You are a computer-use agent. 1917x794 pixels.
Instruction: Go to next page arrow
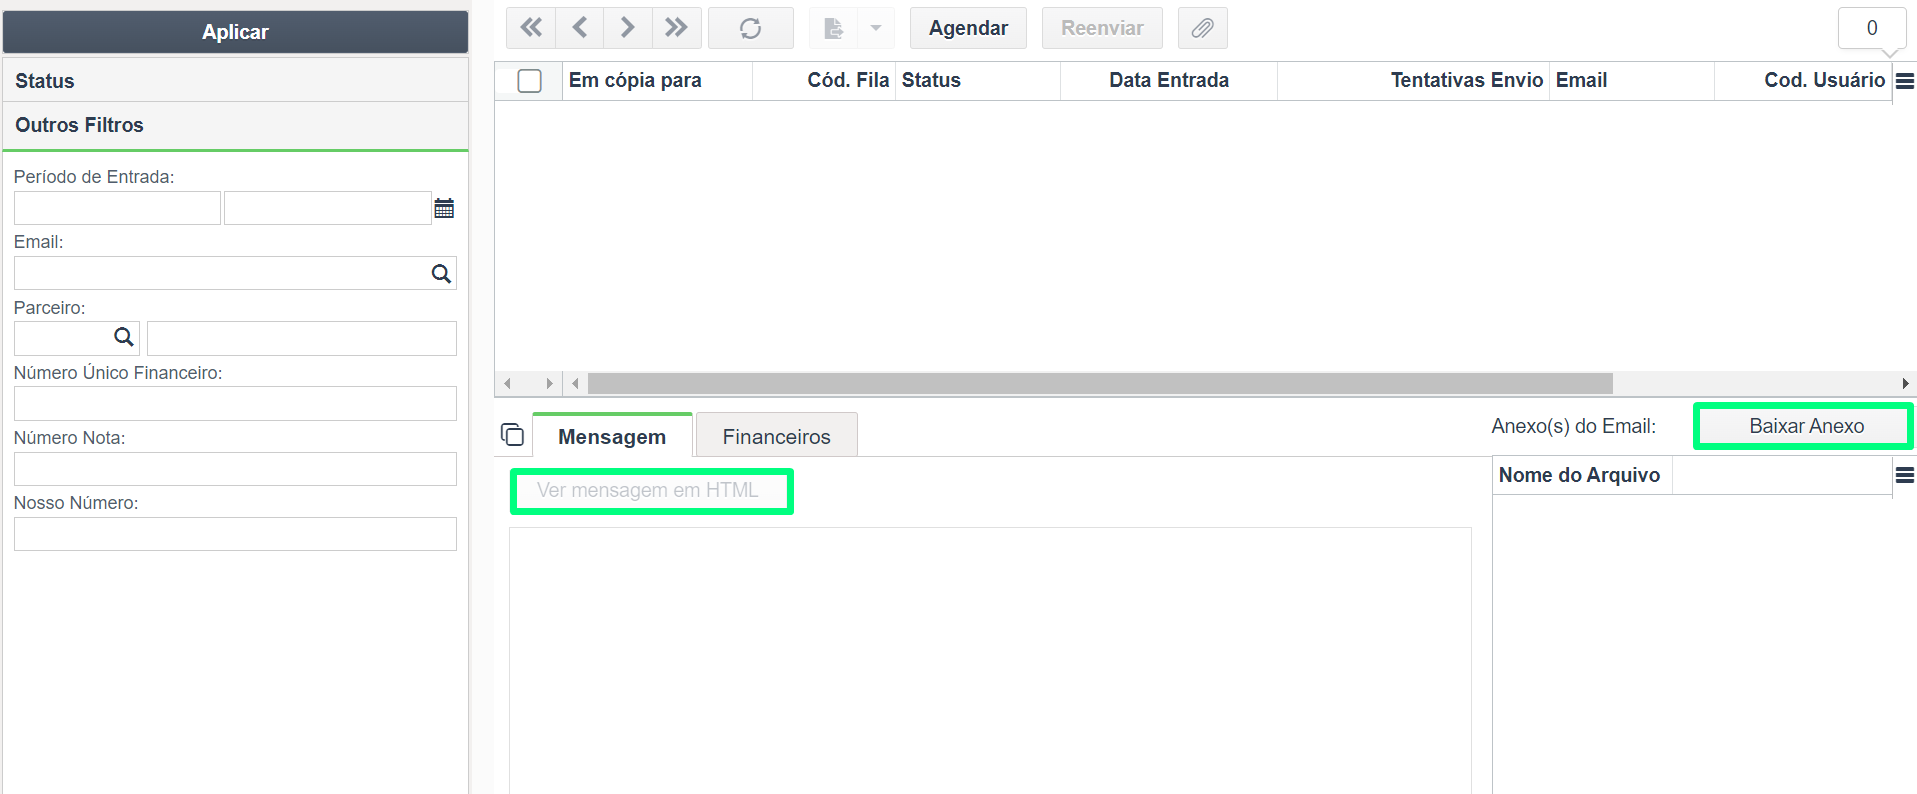628,28
